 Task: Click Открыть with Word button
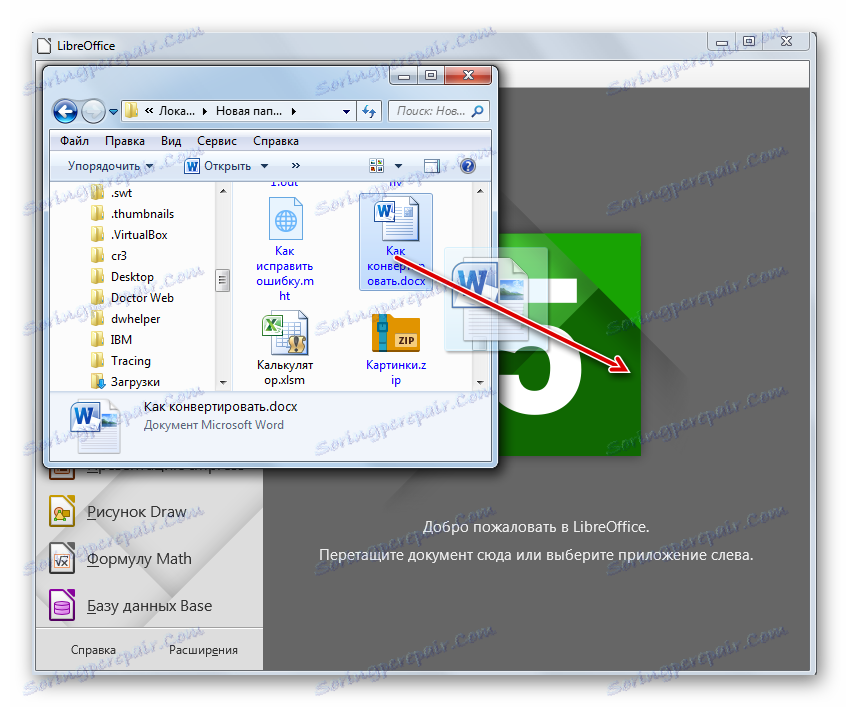pyautogui.click(x=217, y=166)
